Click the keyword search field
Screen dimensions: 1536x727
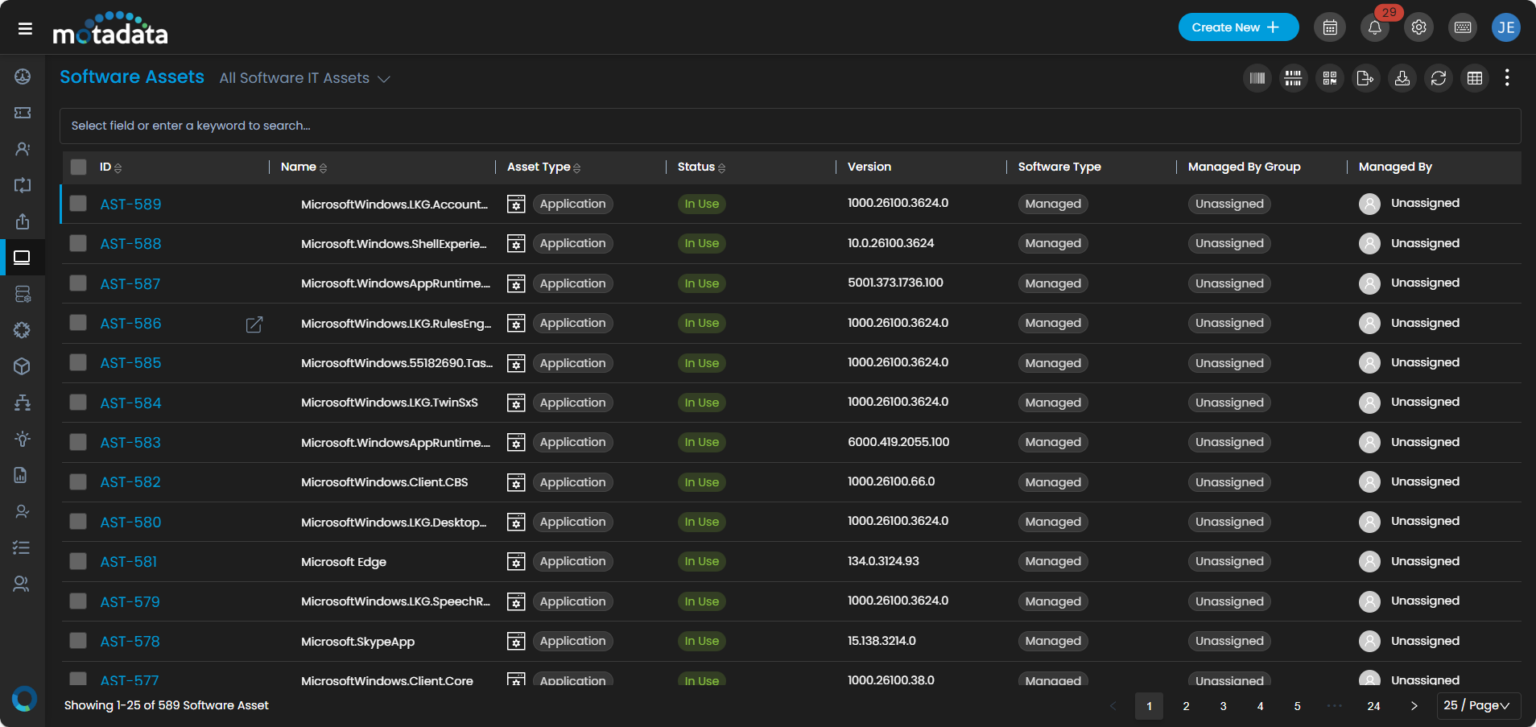coord(790,126)
